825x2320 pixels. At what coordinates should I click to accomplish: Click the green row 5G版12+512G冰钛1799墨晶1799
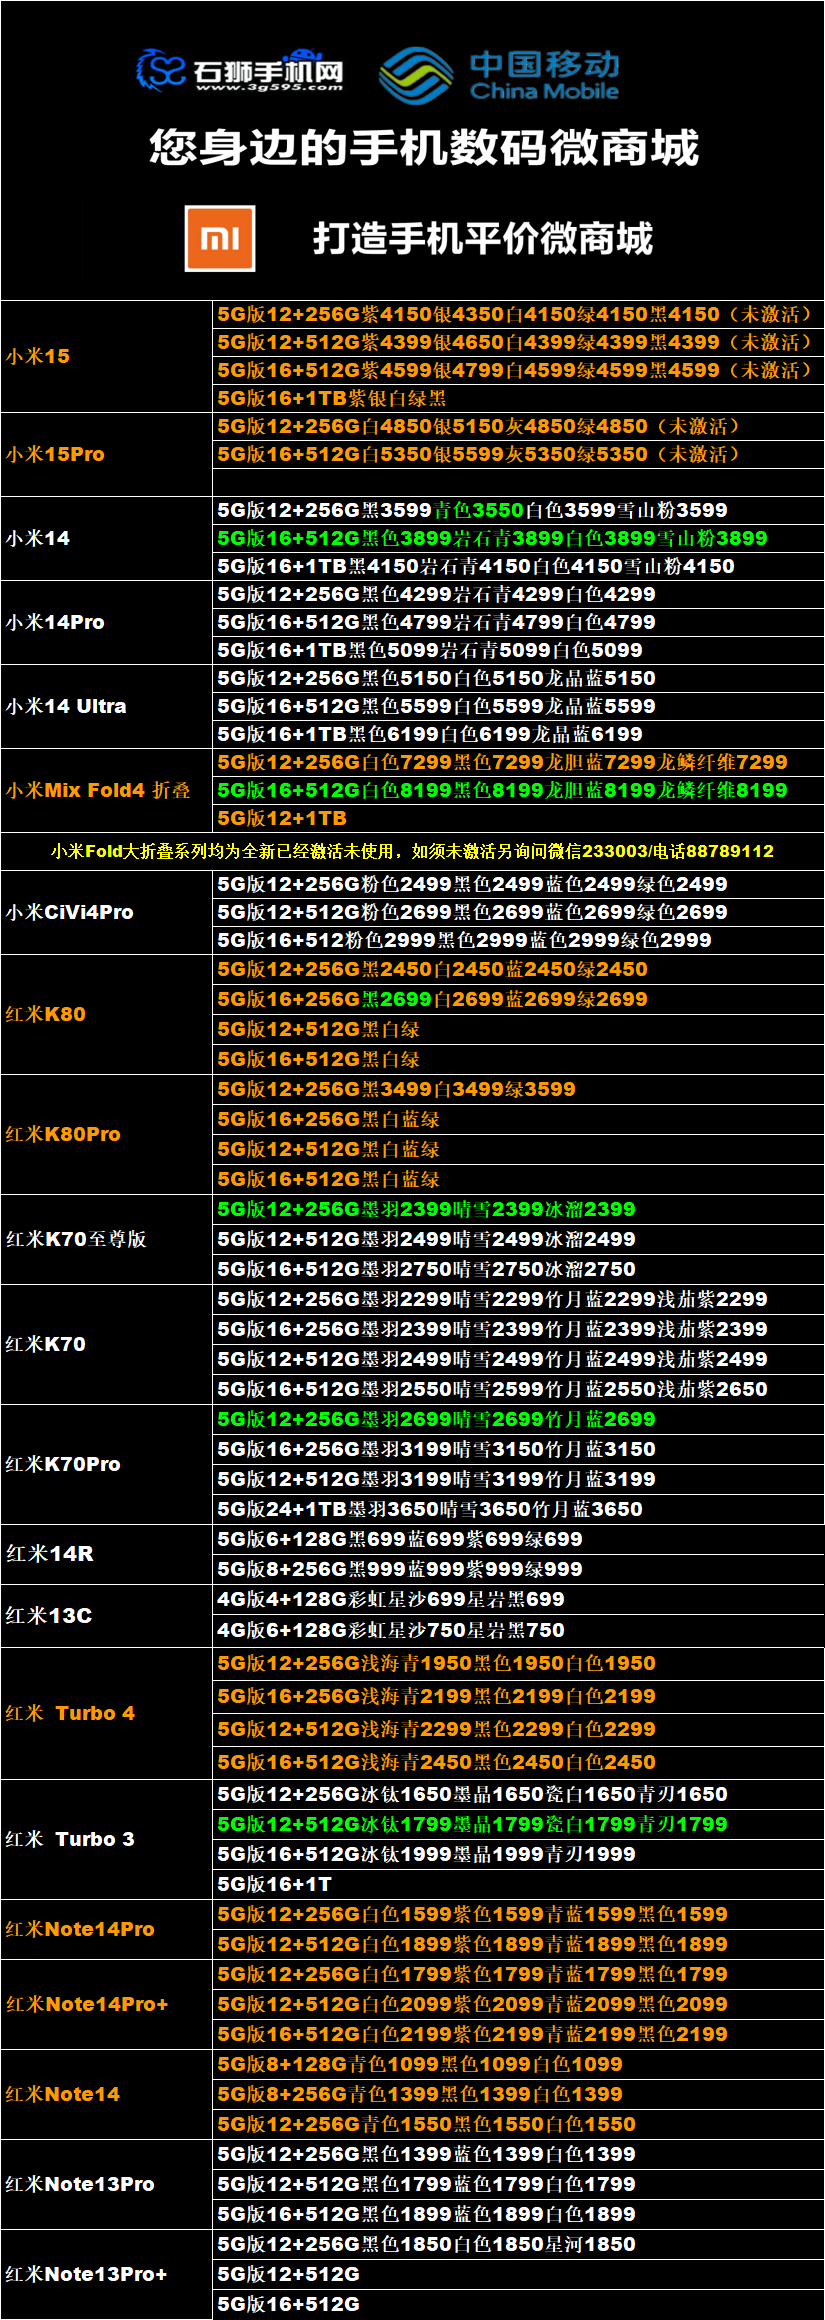[x=518, y=1824]
